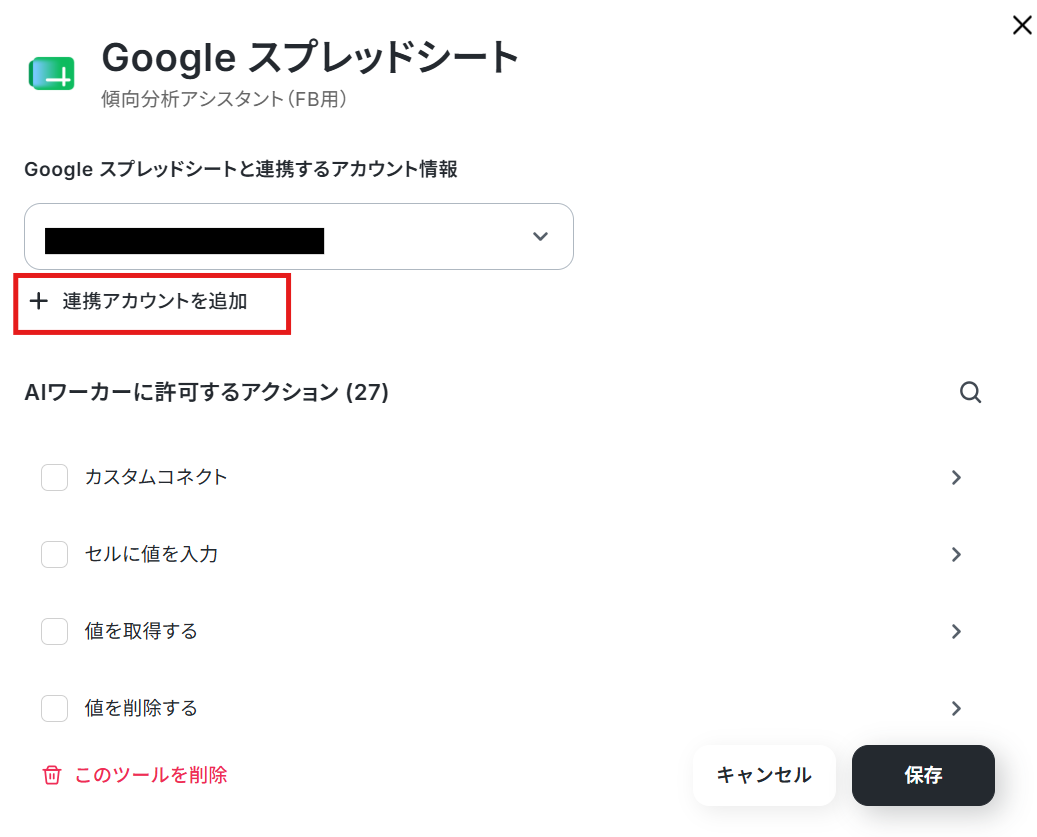Click the search magnifier icon for actions
The image size is (1037, 837).
[970, 392]
